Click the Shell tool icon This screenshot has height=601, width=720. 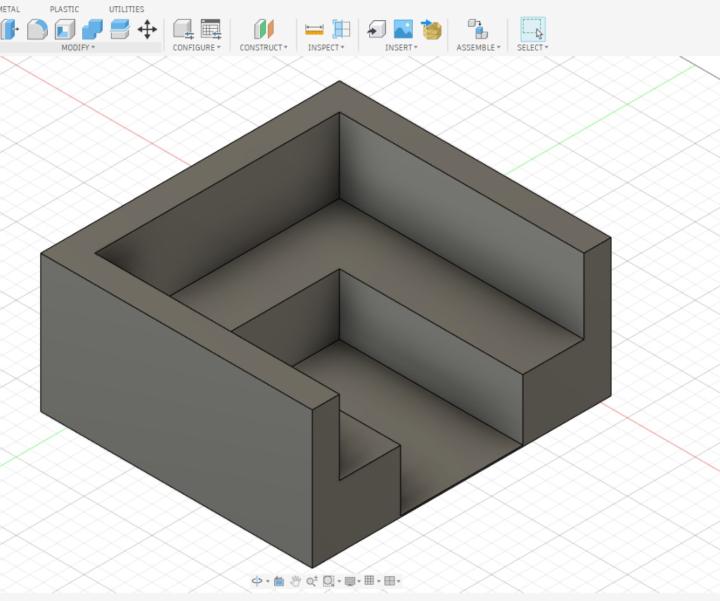pyautogui.click(x=65, y=29)
